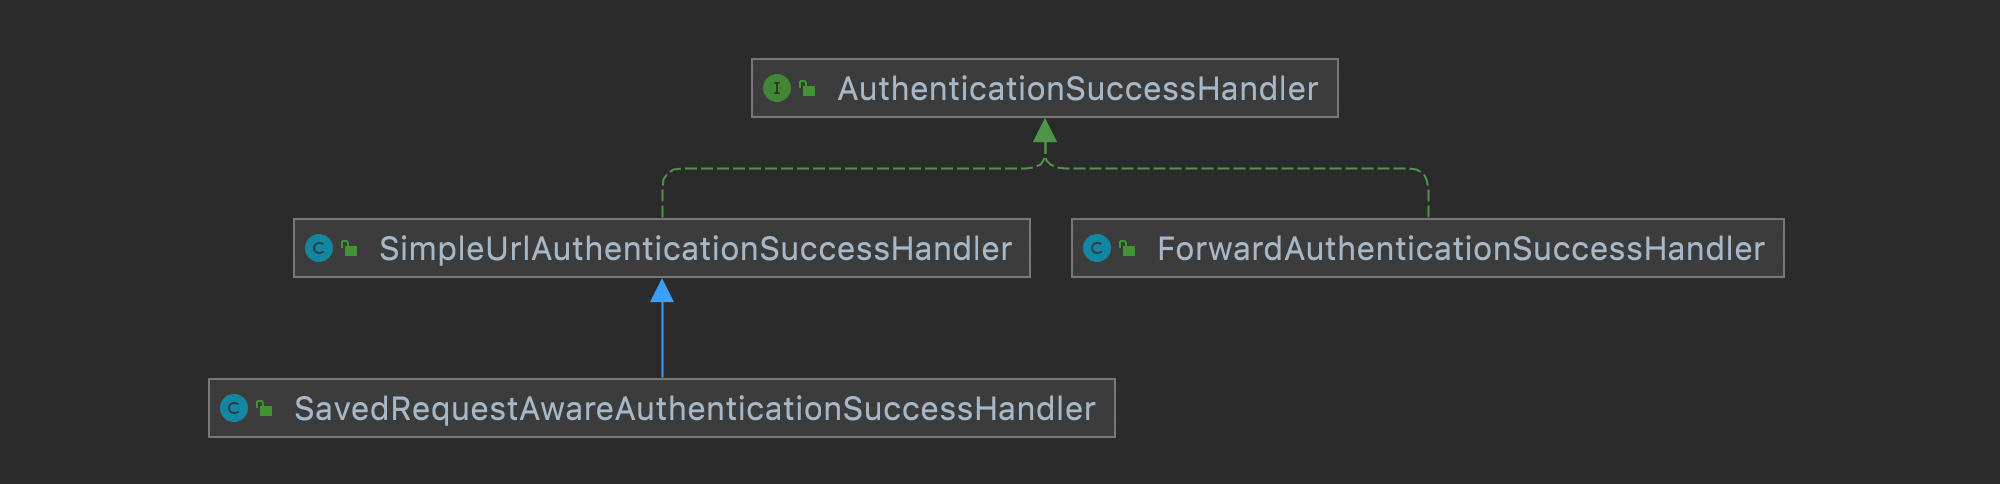
Task: Click the interface icon on AuthenticationSuccessHandler
Action: tap(777, 88)
